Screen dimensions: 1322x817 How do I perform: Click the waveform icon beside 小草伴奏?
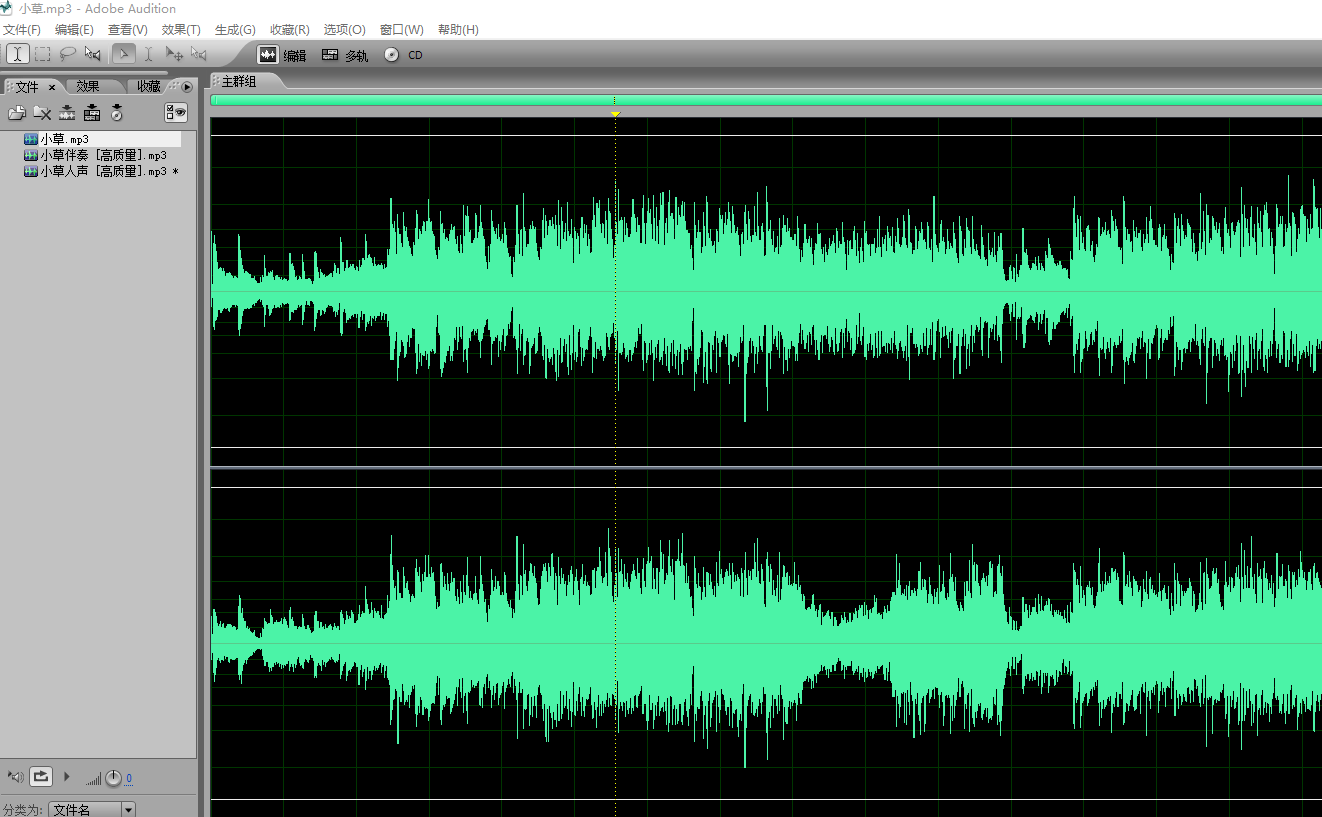click(x=31, y=155)
